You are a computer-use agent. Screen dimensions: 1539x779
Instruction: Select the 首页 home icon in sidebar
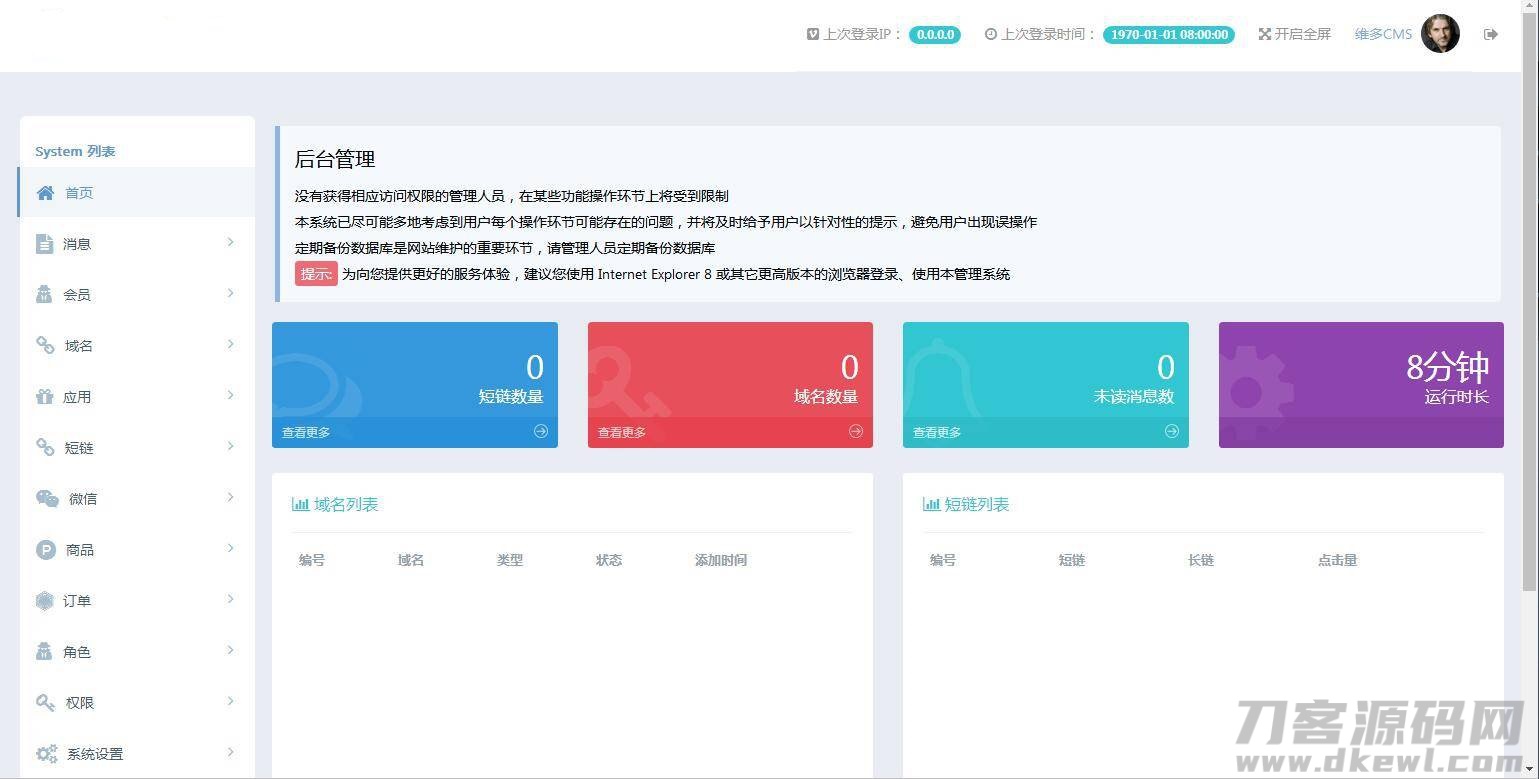(x=45, y=192)
